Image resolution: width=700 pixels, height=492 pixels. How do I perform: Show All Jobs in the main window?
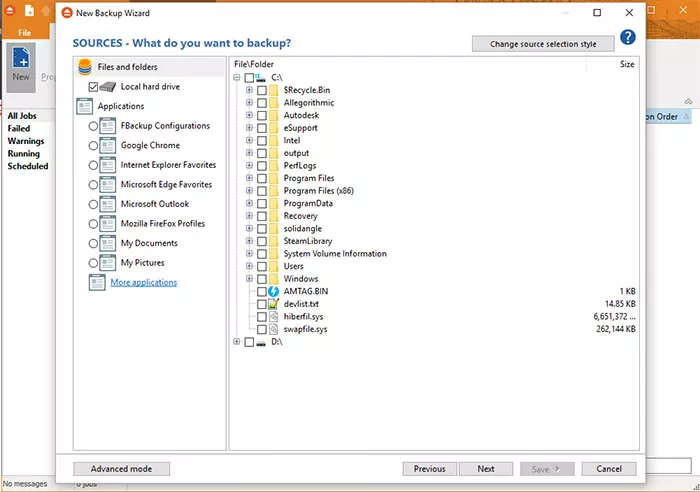point(22,116)
